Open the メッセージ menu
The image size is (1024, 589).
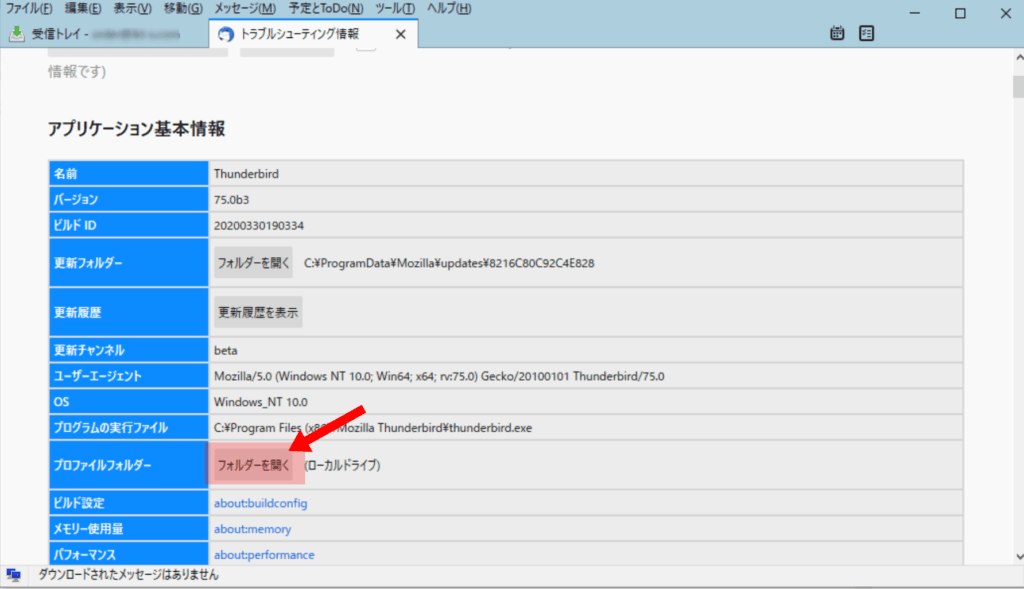245,9
